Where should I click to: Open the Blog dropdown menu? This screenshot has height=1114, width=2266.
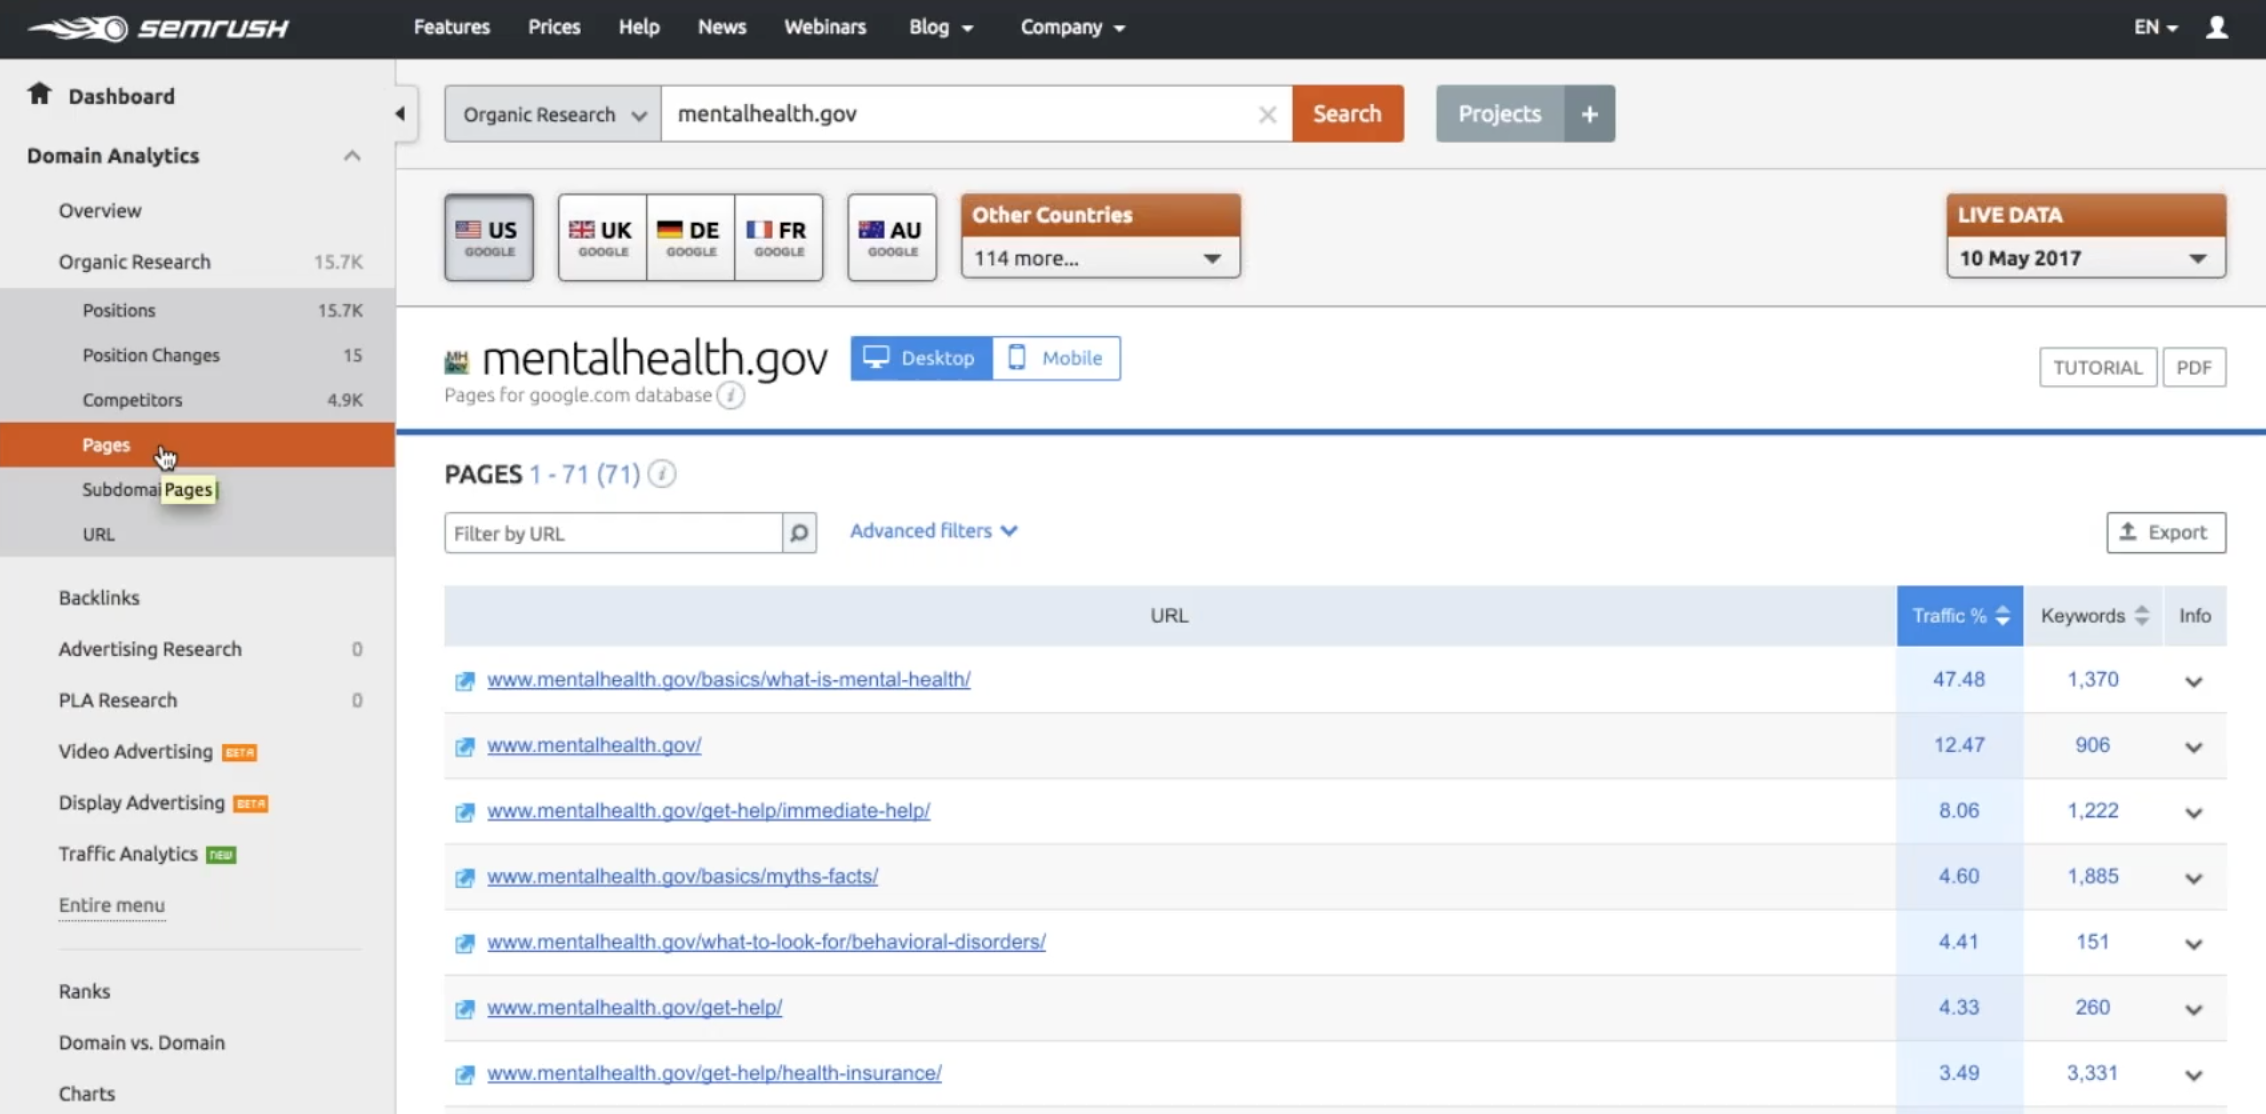(x=941, y=27)
